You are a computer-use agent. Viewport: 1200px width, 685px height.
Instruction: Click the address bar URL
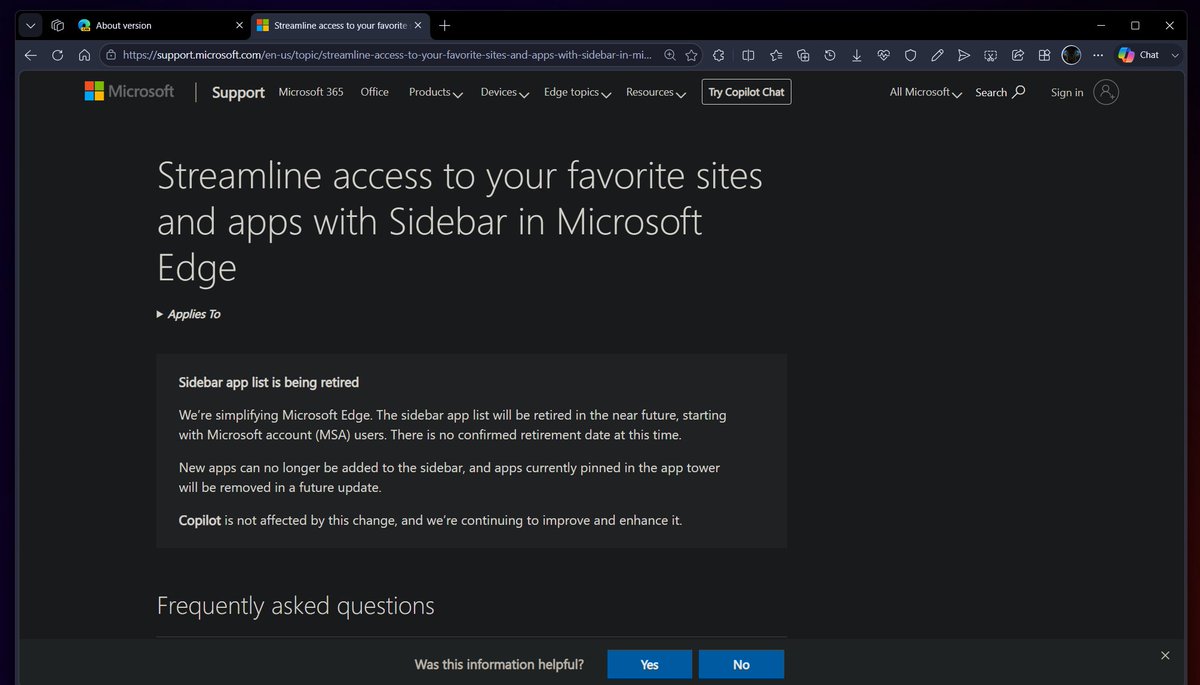point(388,55)
